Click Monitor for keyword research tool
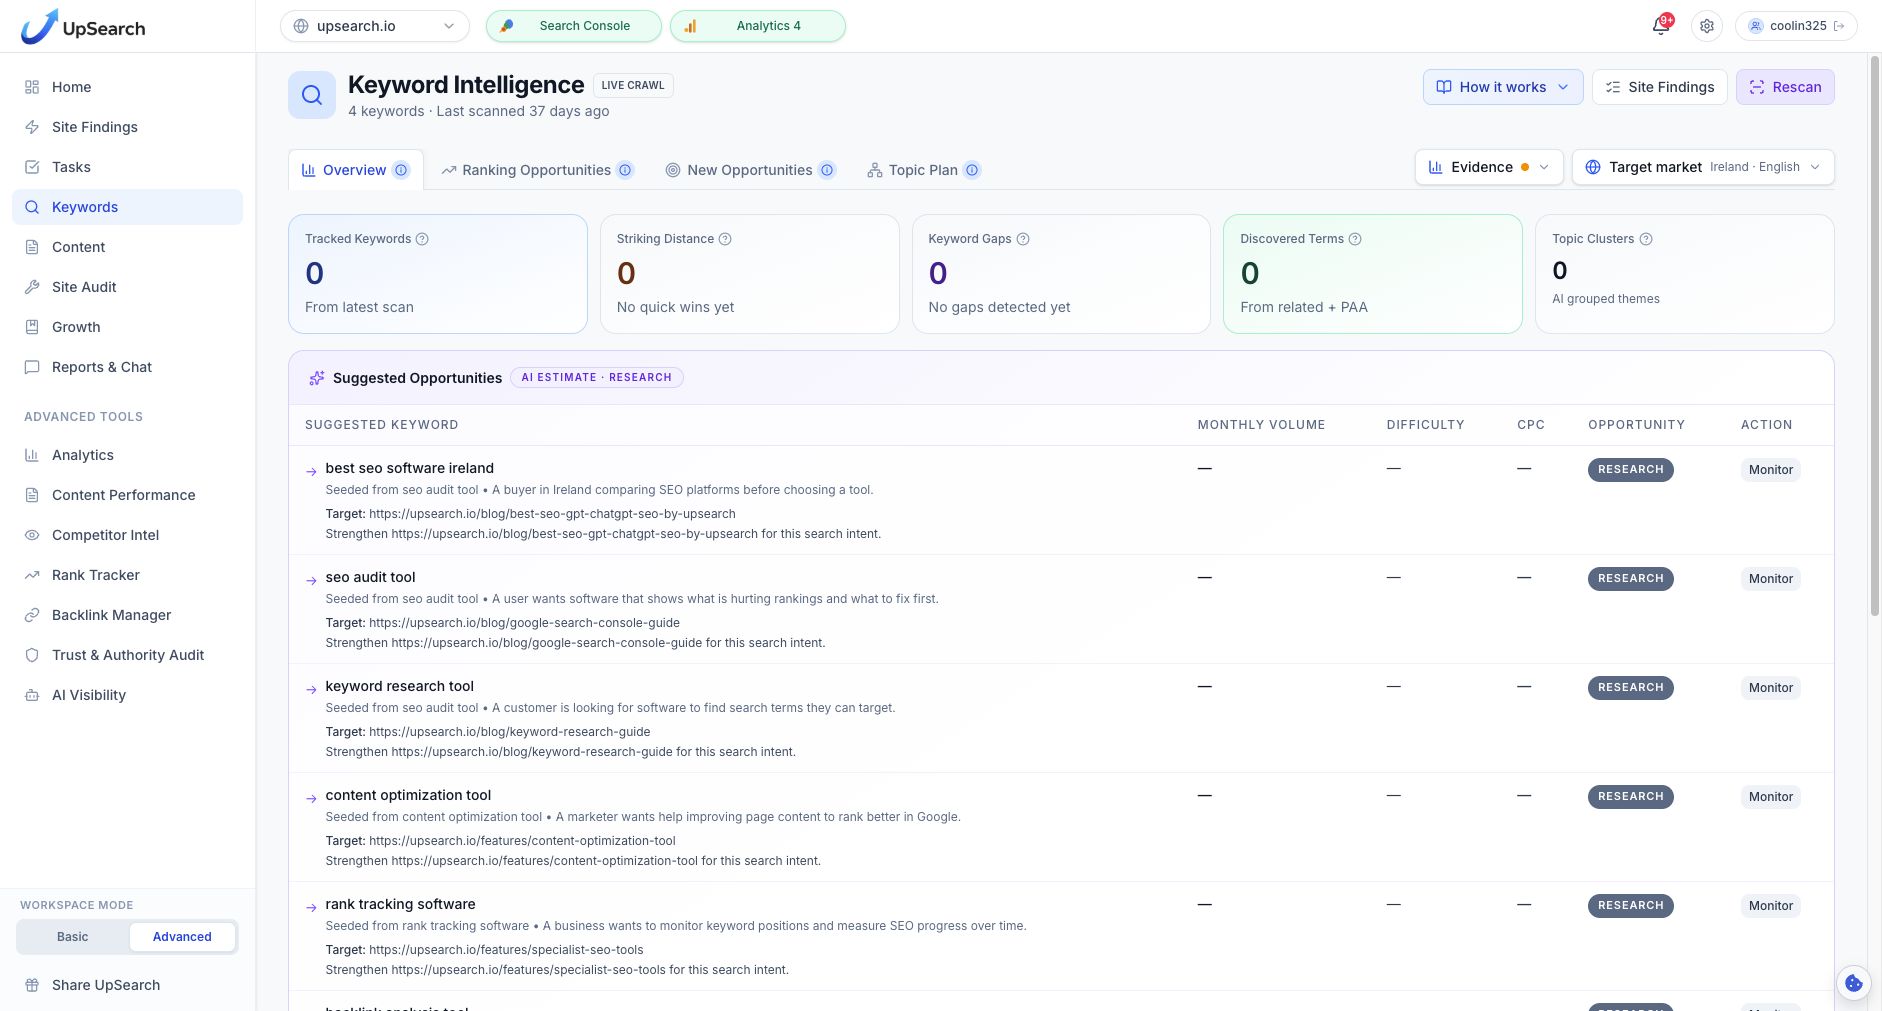This screenshot has width=1882, height=1011. 1770,688
